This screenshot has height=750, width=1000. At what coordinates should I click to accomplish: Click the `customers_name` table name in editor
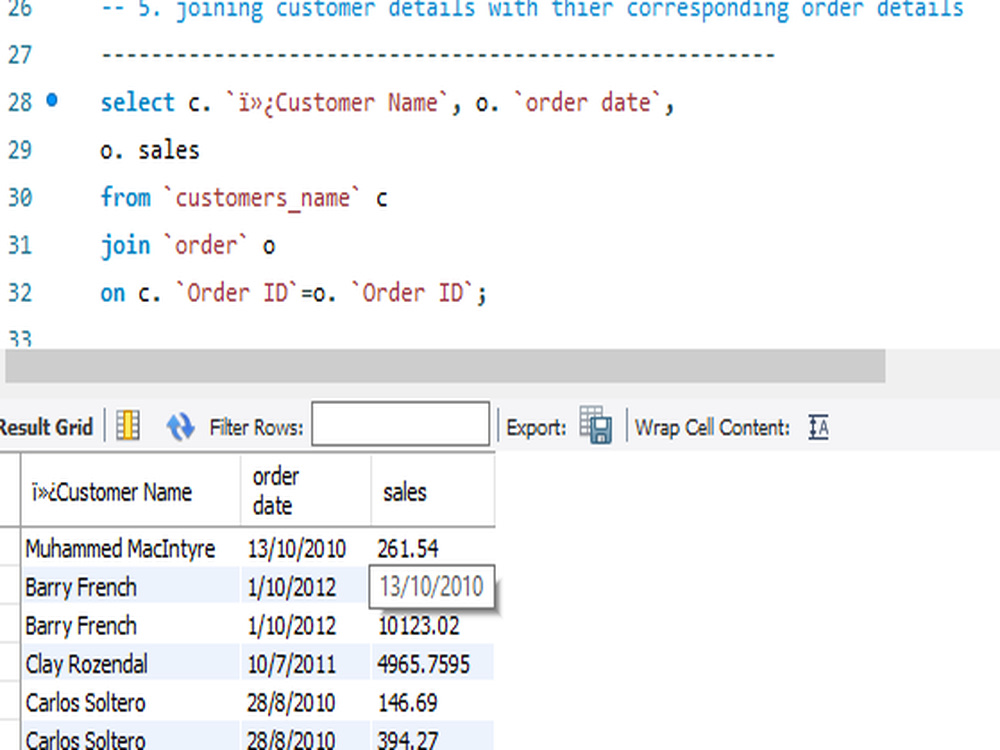point(262,198)
